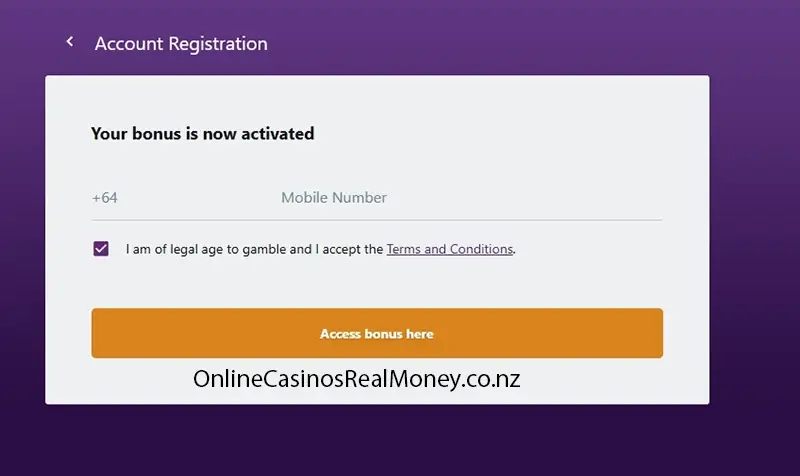
Task: Open the Terms and Conditions link
Action: click(449, 249)
